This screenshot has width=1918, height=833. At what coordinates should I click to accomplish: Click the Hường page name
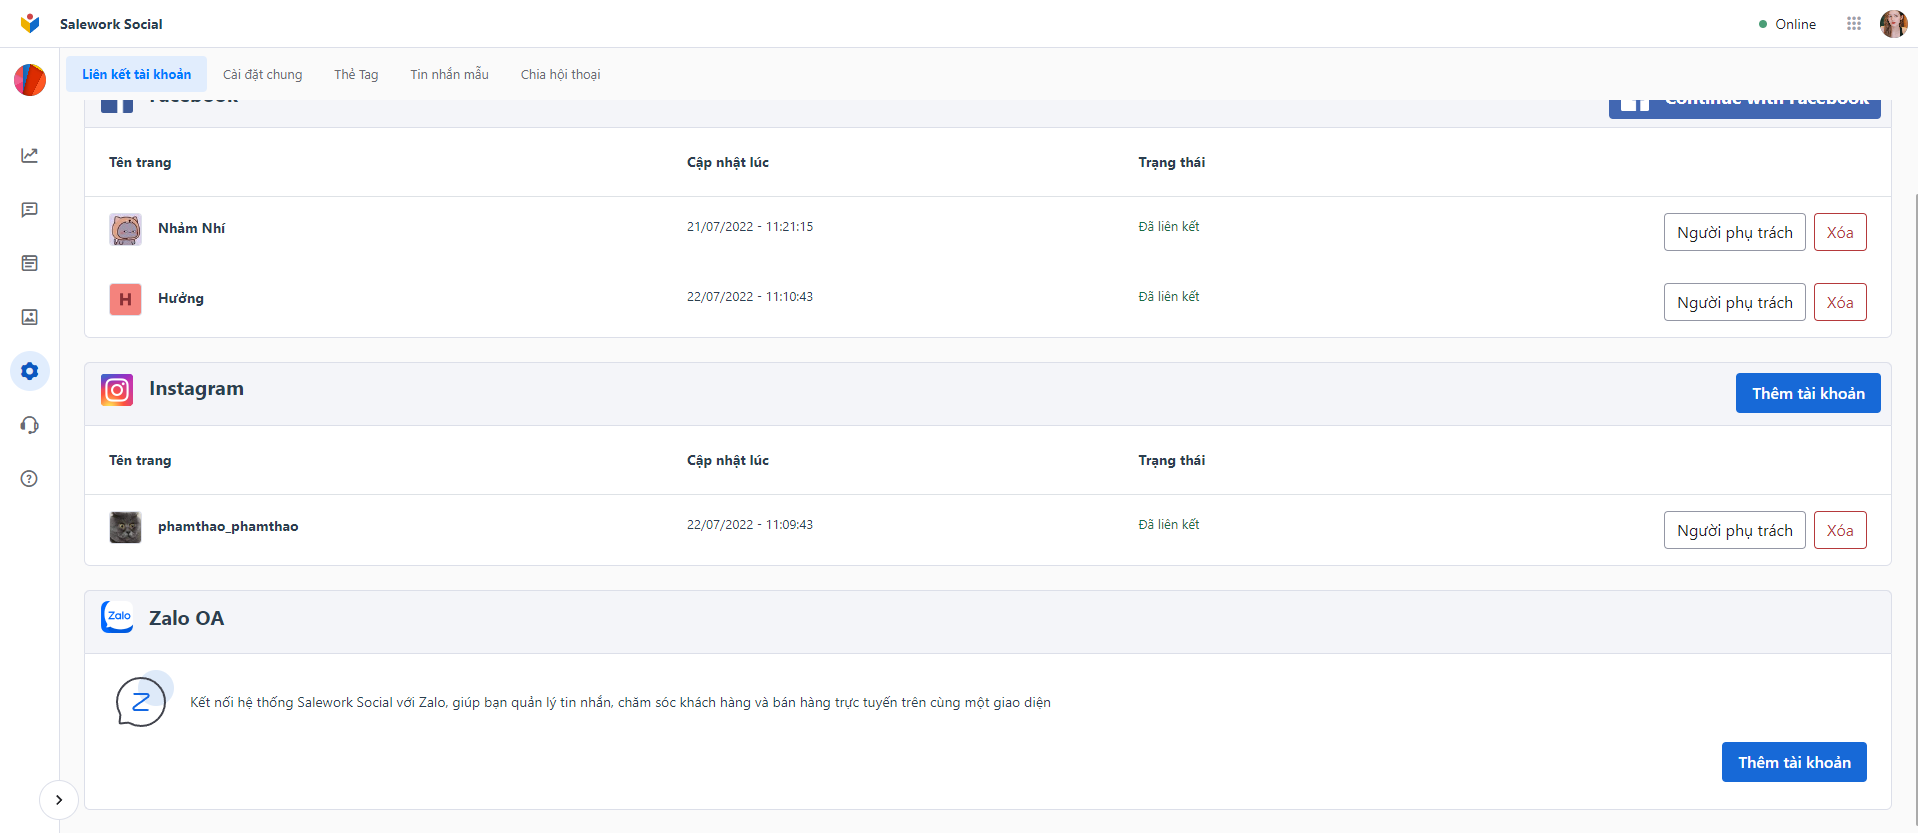coord(181,298)
